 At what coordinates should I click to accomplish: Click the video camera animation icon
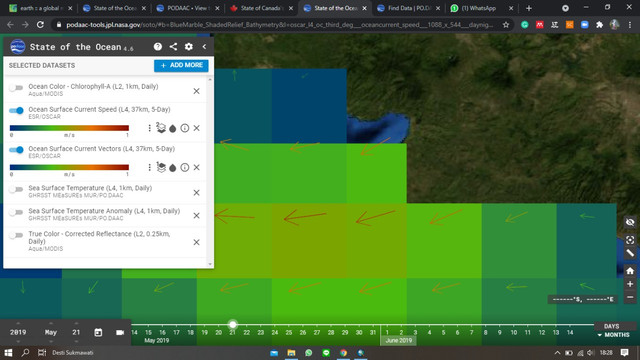pos(120,332)
